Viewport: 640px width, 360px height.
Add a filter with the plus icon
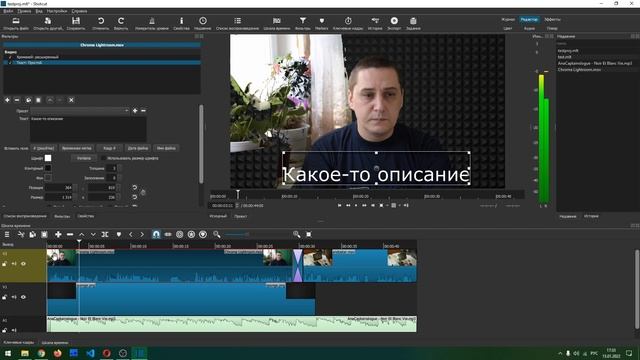click(7, 100)
